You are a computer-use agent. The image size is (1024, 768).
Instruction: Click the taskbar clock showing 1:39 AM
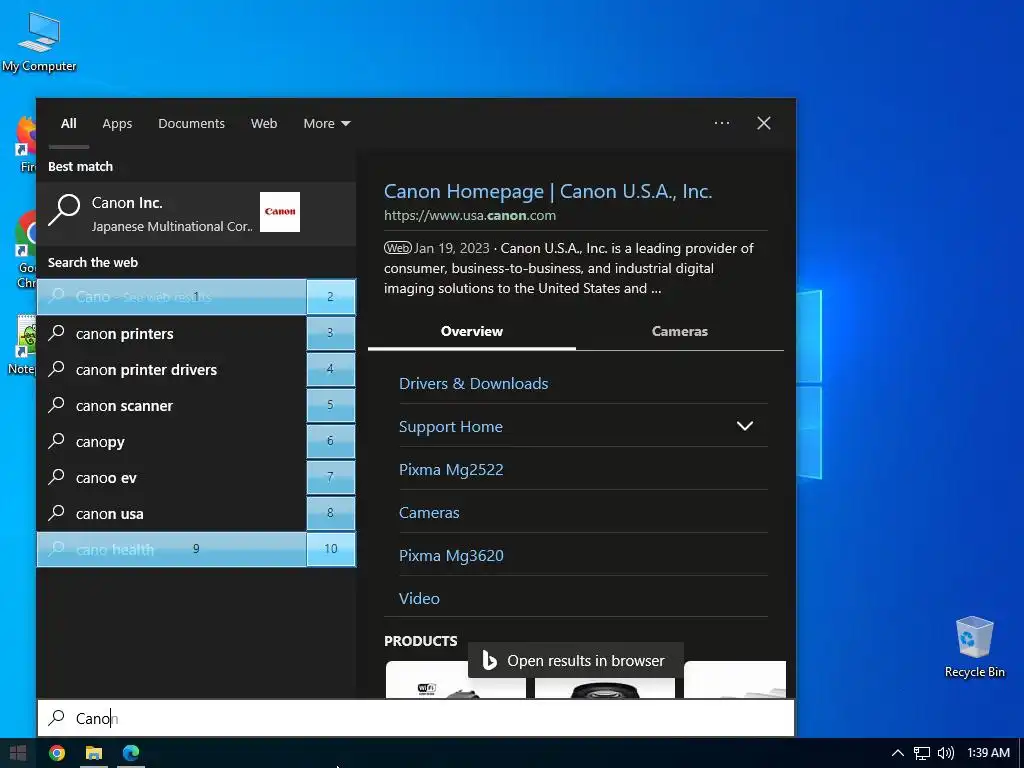(988, 753)
